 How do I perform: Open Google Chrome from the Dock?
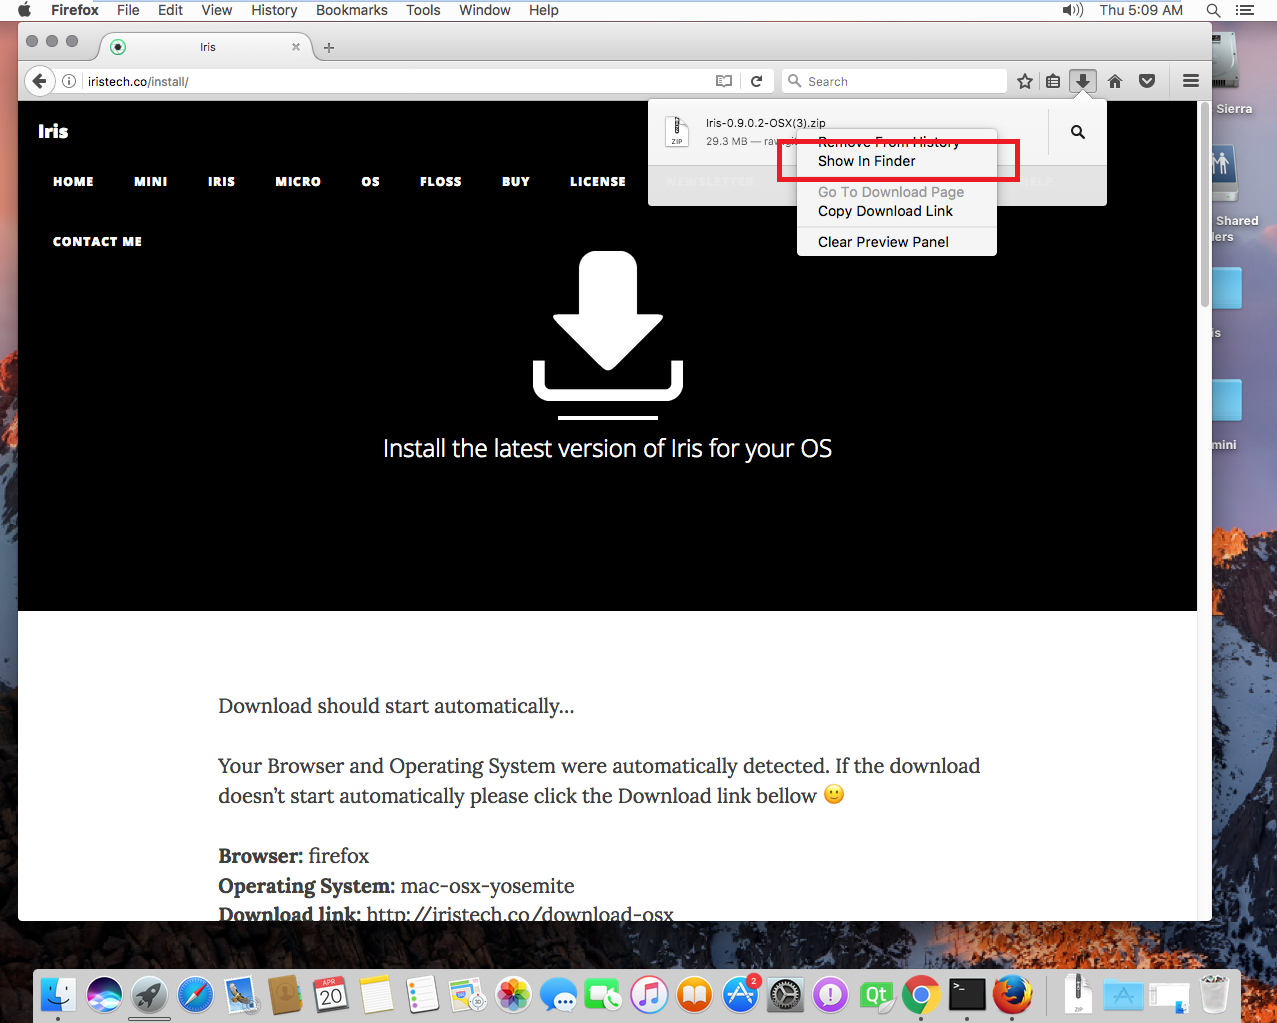(x=922, y=995)
